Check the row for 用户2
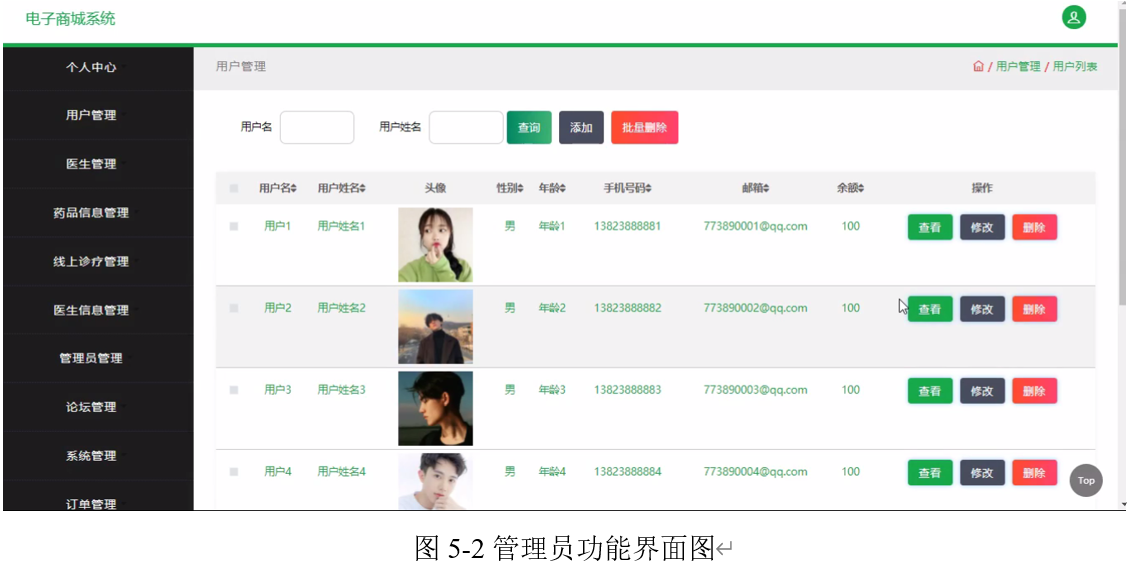 coord(234,308)
